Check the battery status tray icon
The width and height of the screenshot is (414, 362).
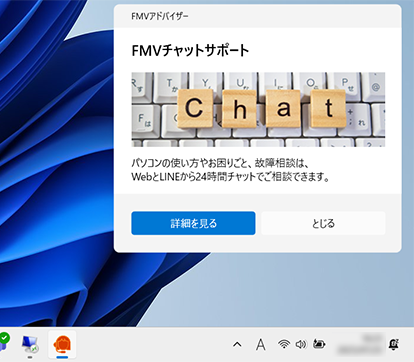pyautogui.click(x=319, y=343)
